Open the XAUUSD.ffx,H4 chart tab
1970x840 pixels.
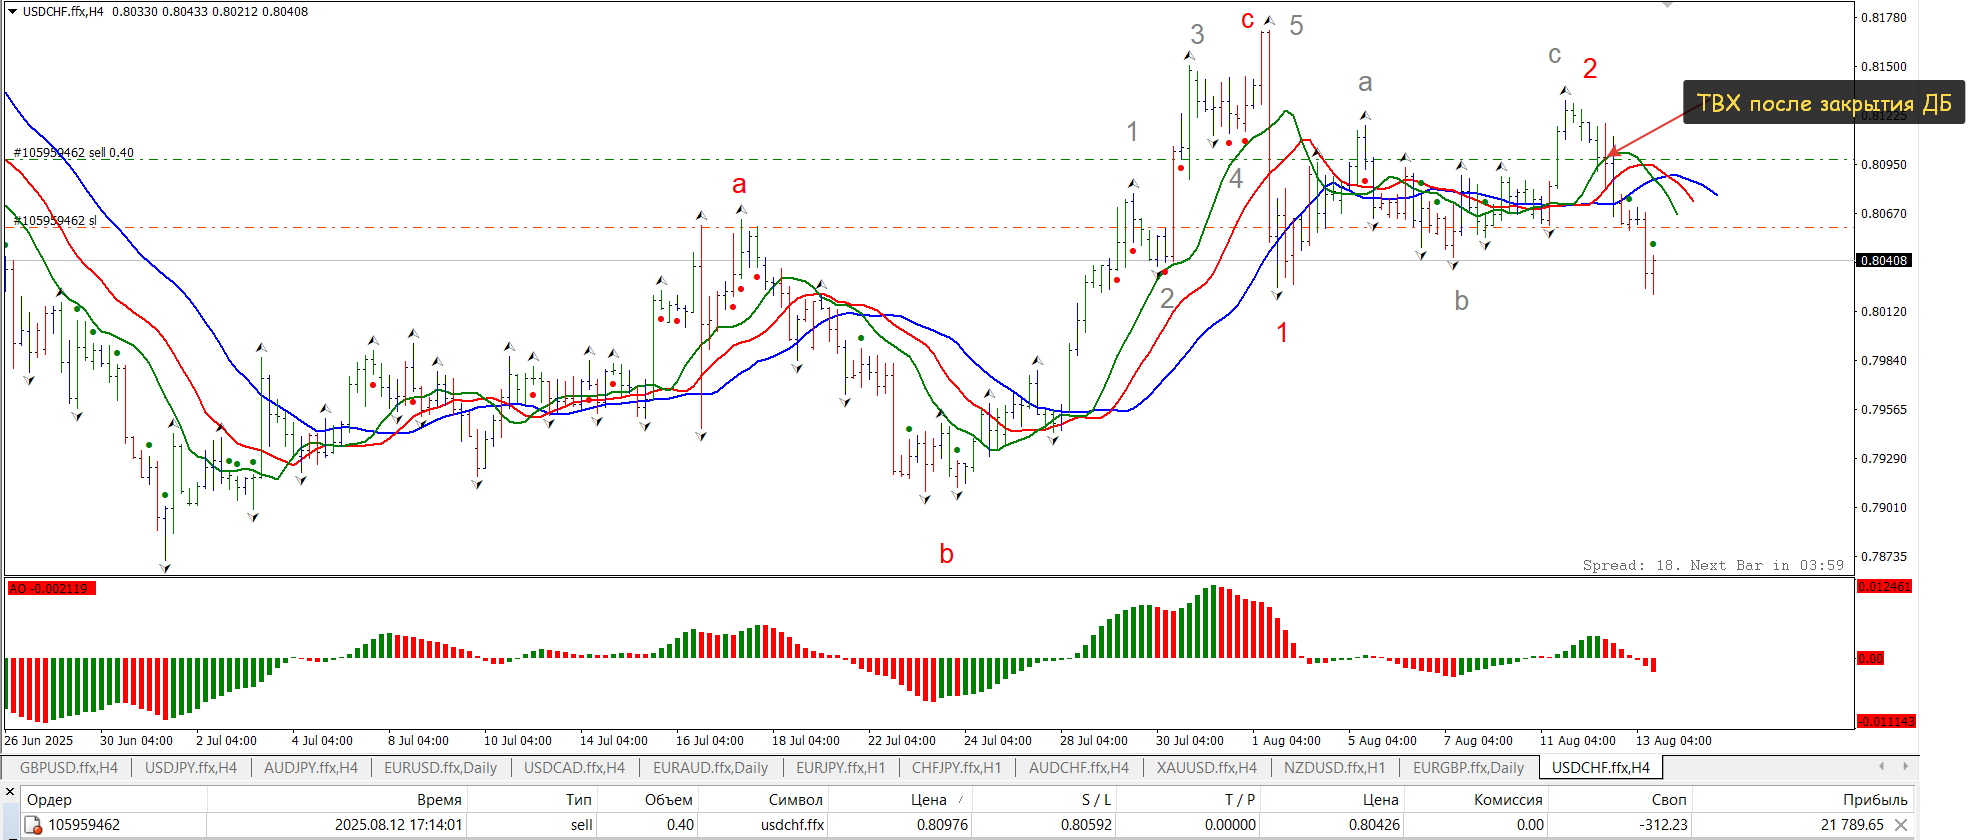(x=1206, y=768)
